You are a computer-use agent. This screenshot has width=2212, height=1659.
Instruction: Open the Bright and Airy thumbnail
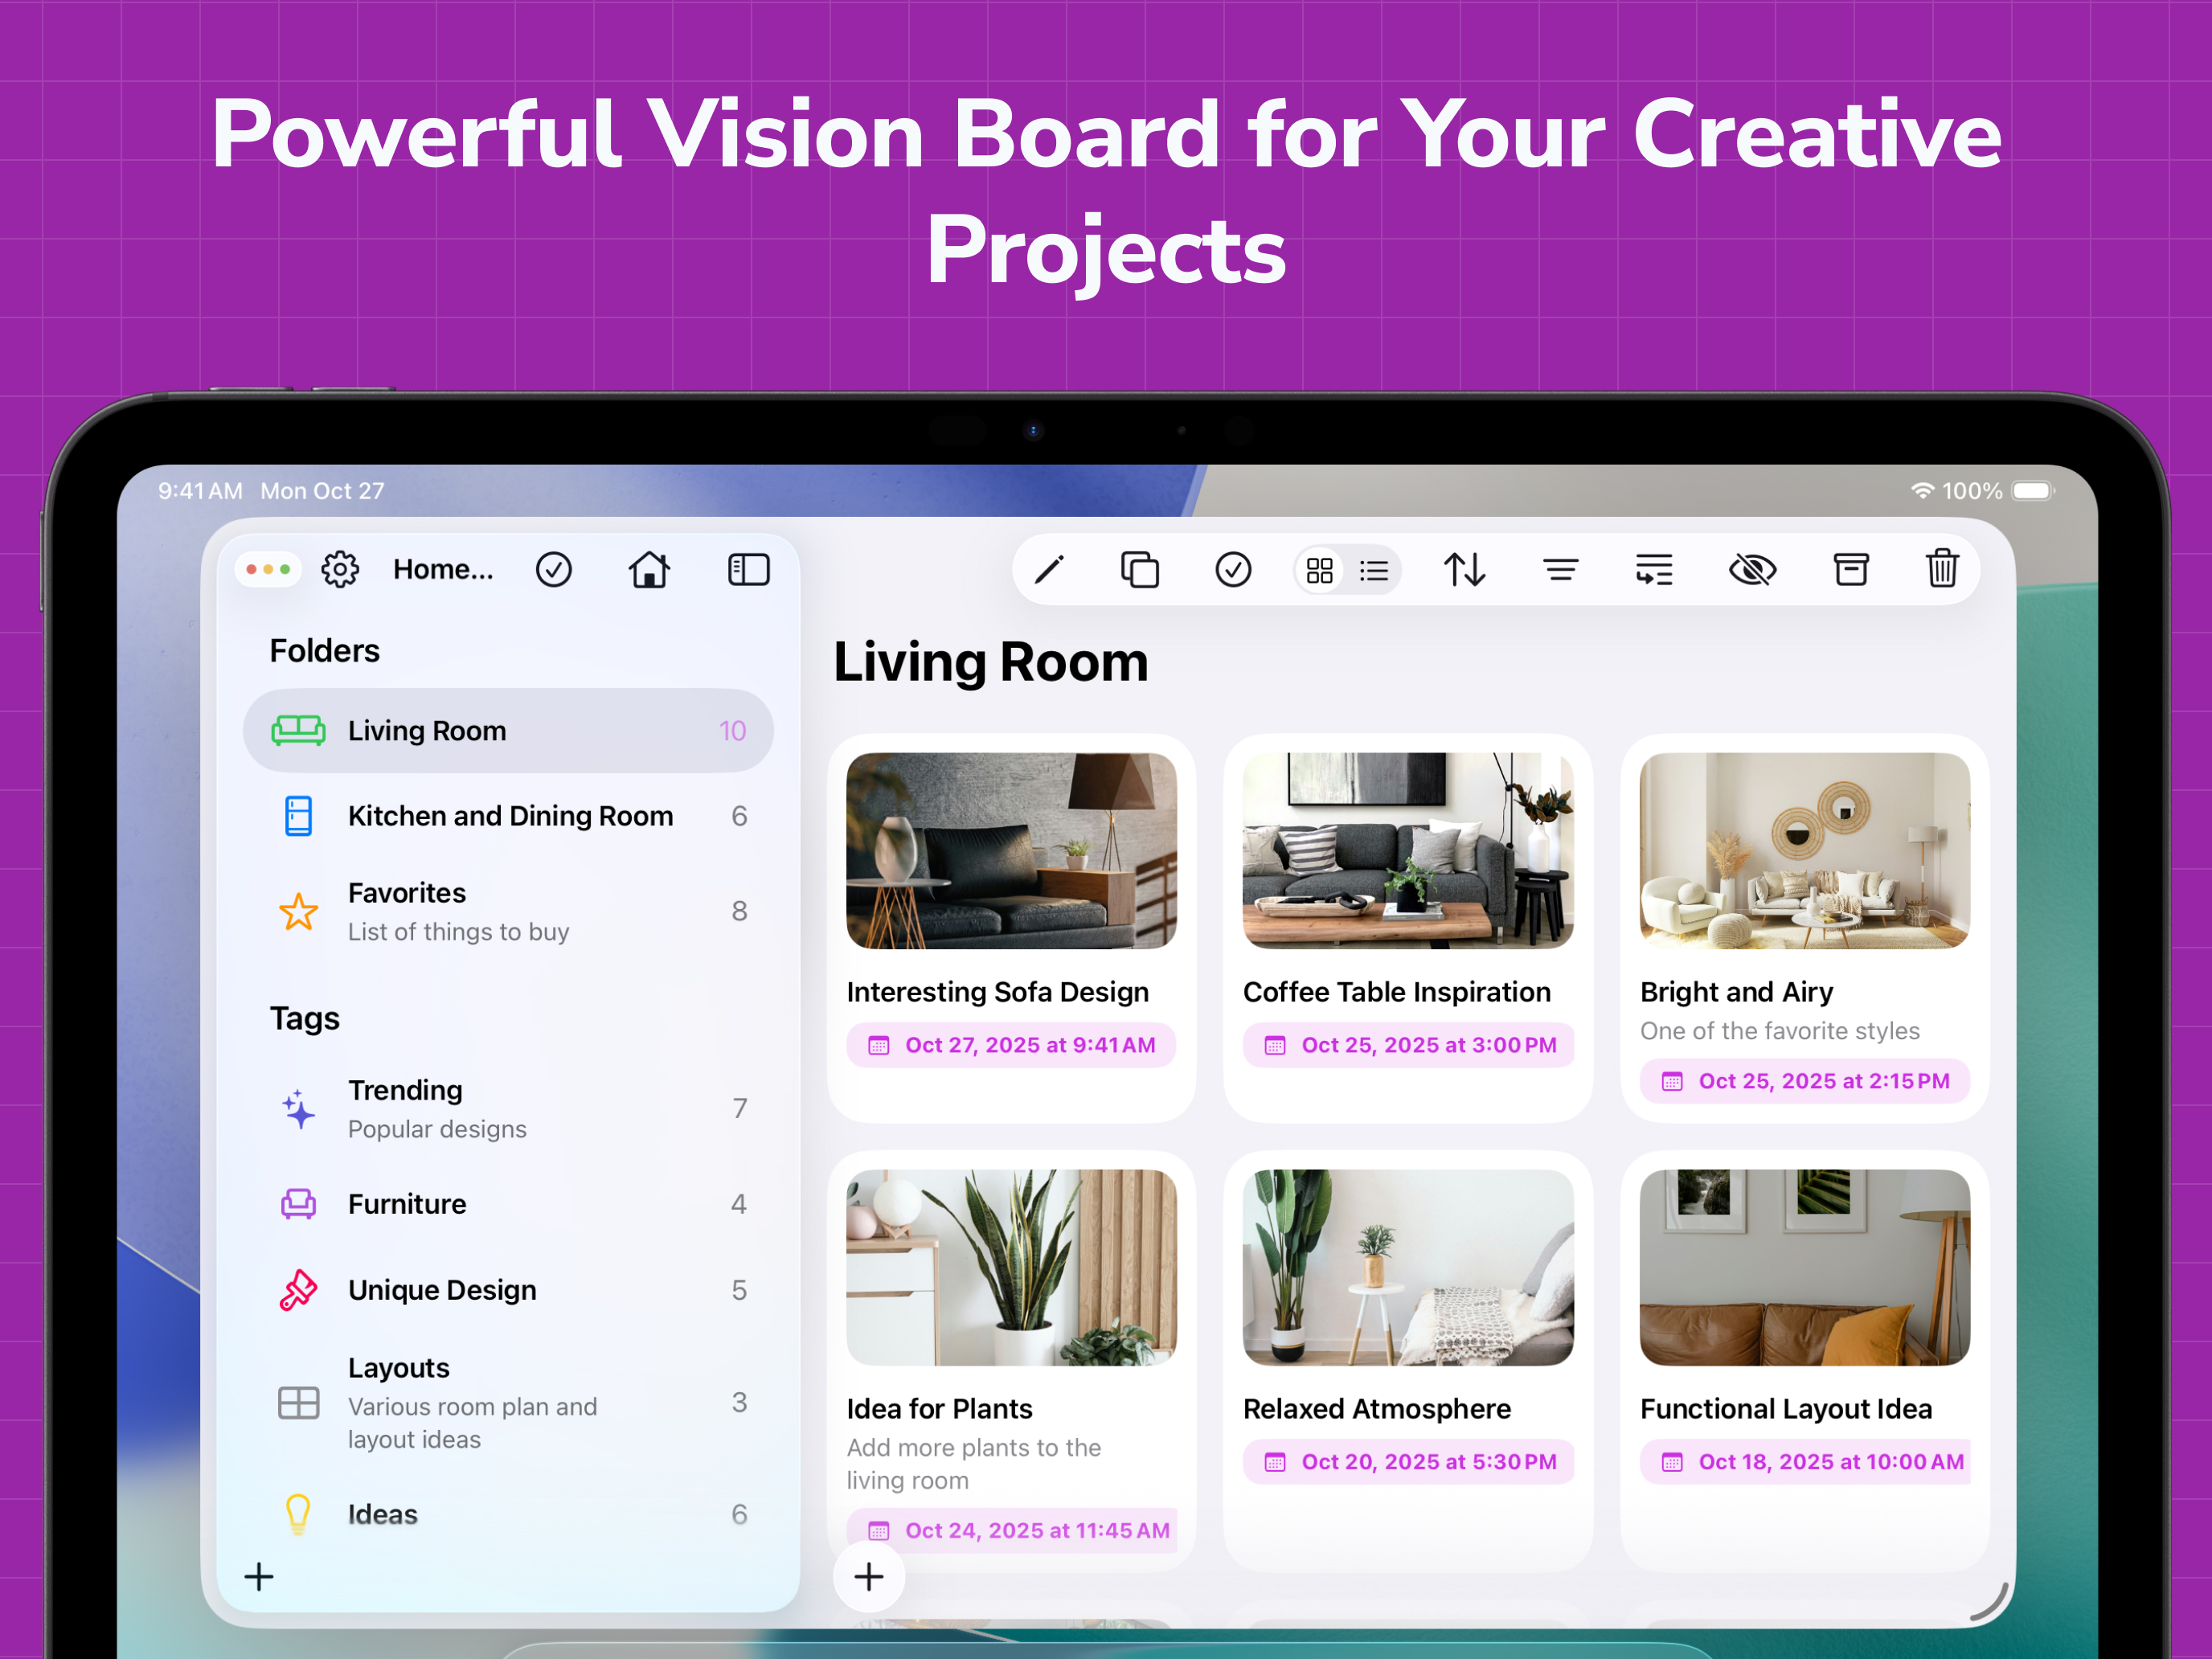1805,851
